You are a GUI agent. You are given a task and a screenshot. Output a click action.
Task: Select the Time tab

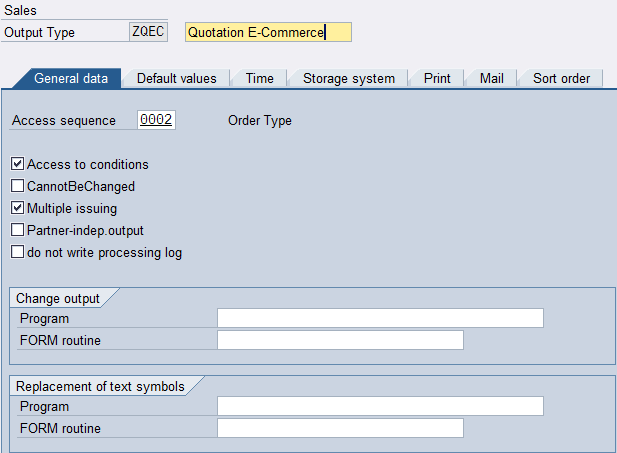click(x=259, y=78)
